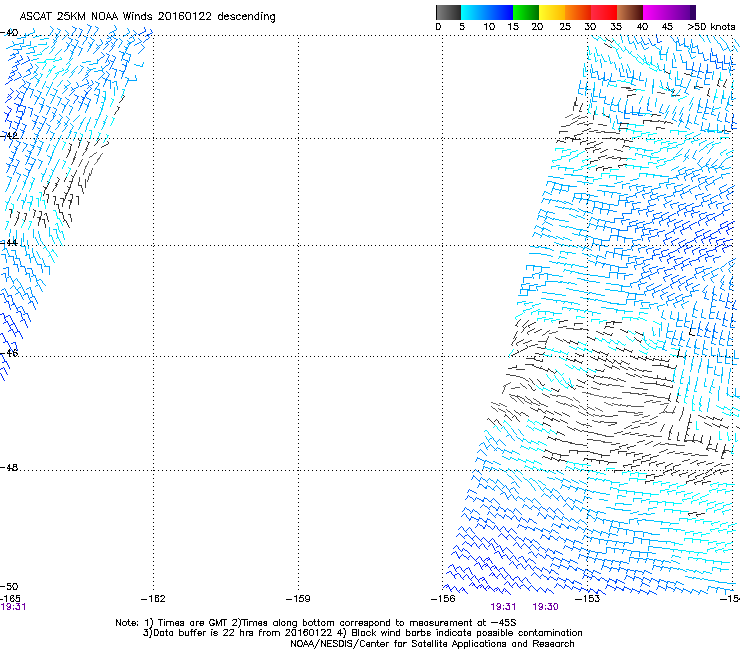Click the green 15-20 knots legend swatch
Image resolution: width=740 pixels, height=650 pixels.
[x=526, y=12]
